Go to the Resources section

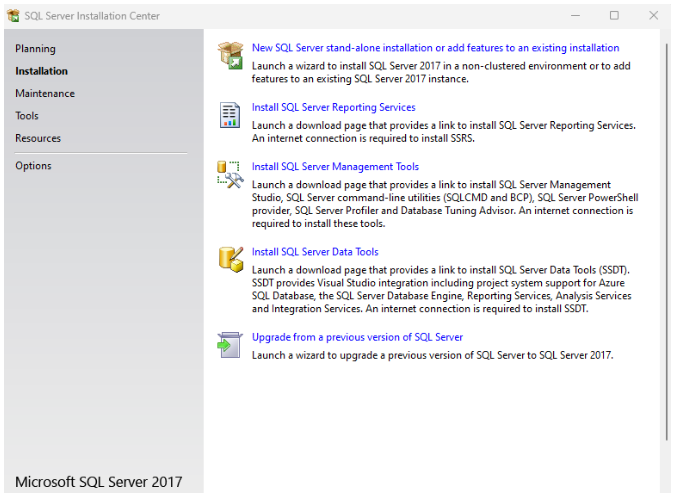[38, 138]
